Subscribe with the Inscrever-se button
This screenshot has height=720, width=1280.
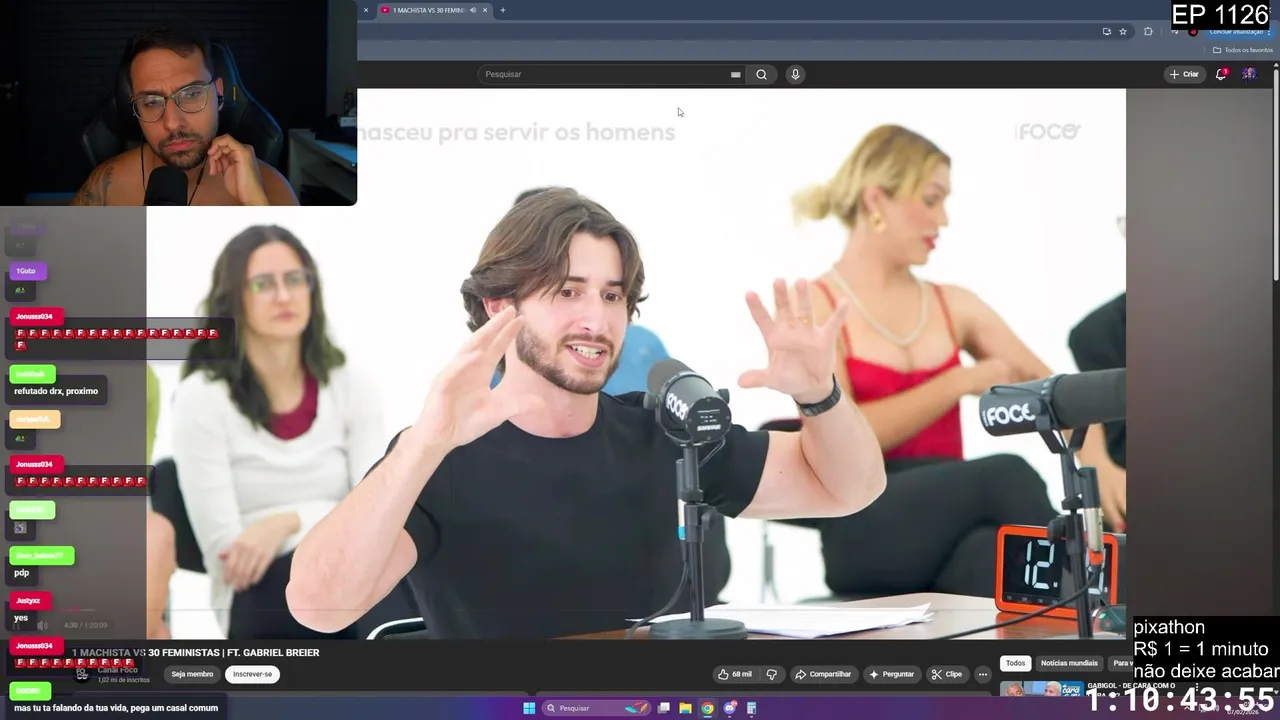[x=252, y=674]
